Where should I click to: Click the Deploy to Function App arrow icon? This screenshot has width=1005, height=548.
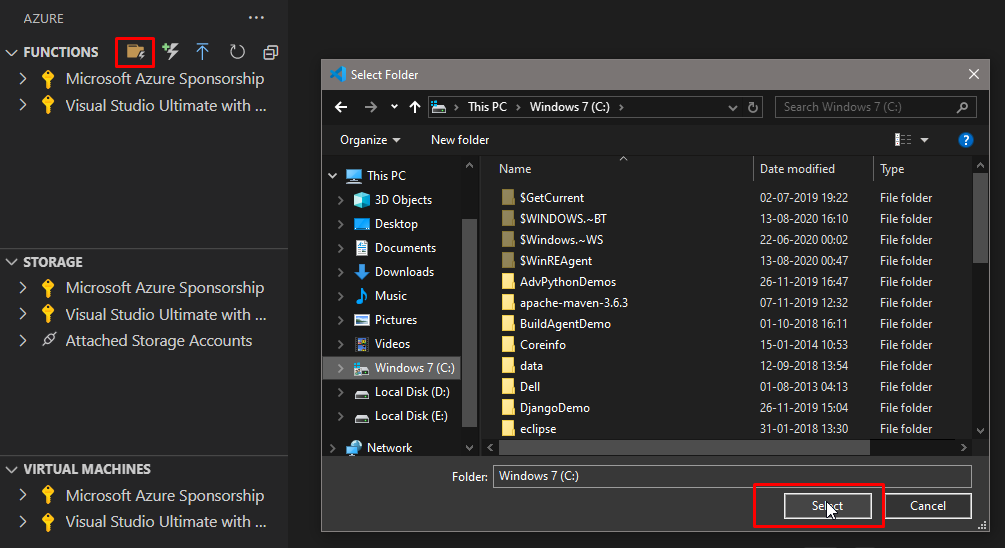(x=203, y=51)
